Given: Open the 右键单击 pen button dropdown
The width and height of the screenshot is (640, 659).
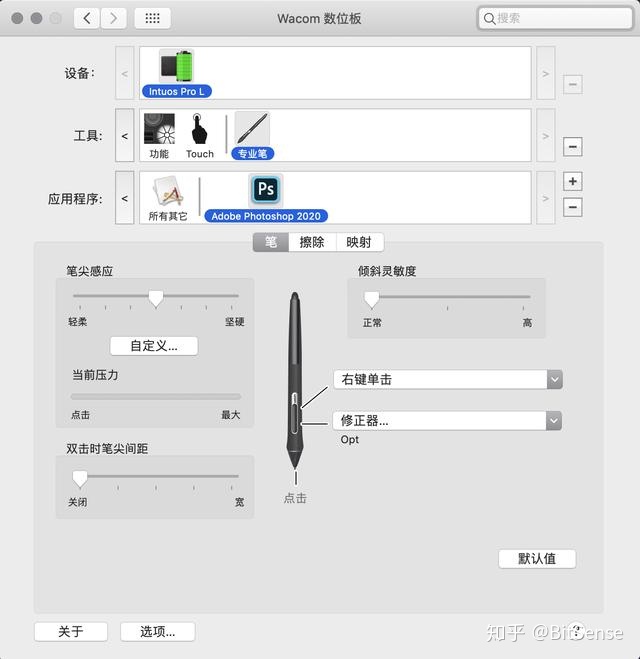Looking at the screenshot, I should click(x=448, y=380).
